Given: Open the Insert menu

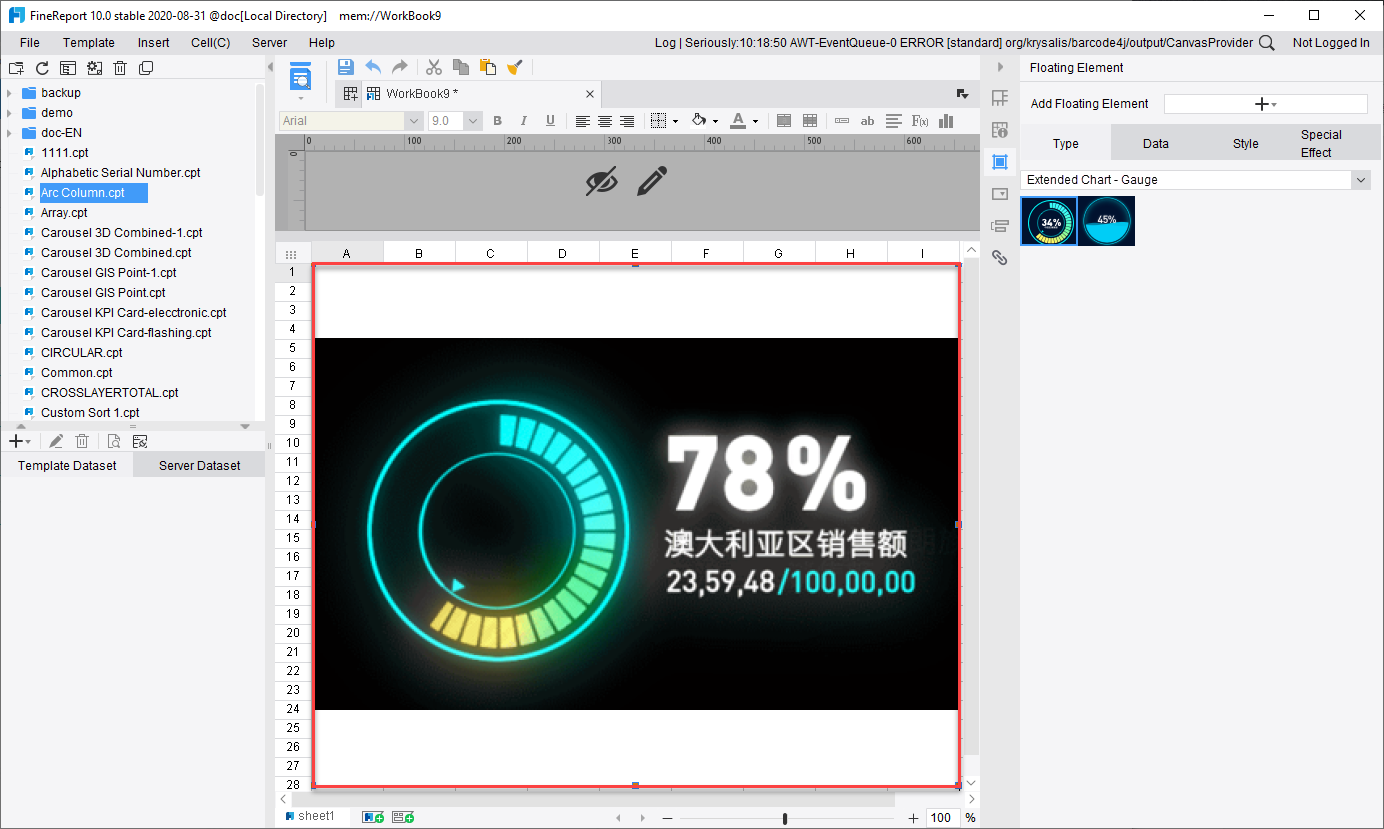Looking at the screenshot, I should point(154,43).
